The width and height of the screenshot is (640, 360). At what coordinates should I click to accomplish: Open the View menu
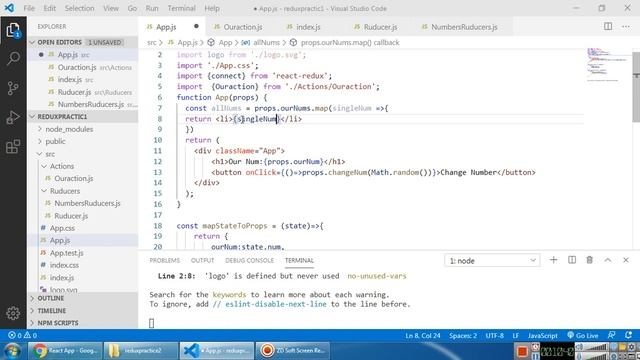click(x=111, y=8)
